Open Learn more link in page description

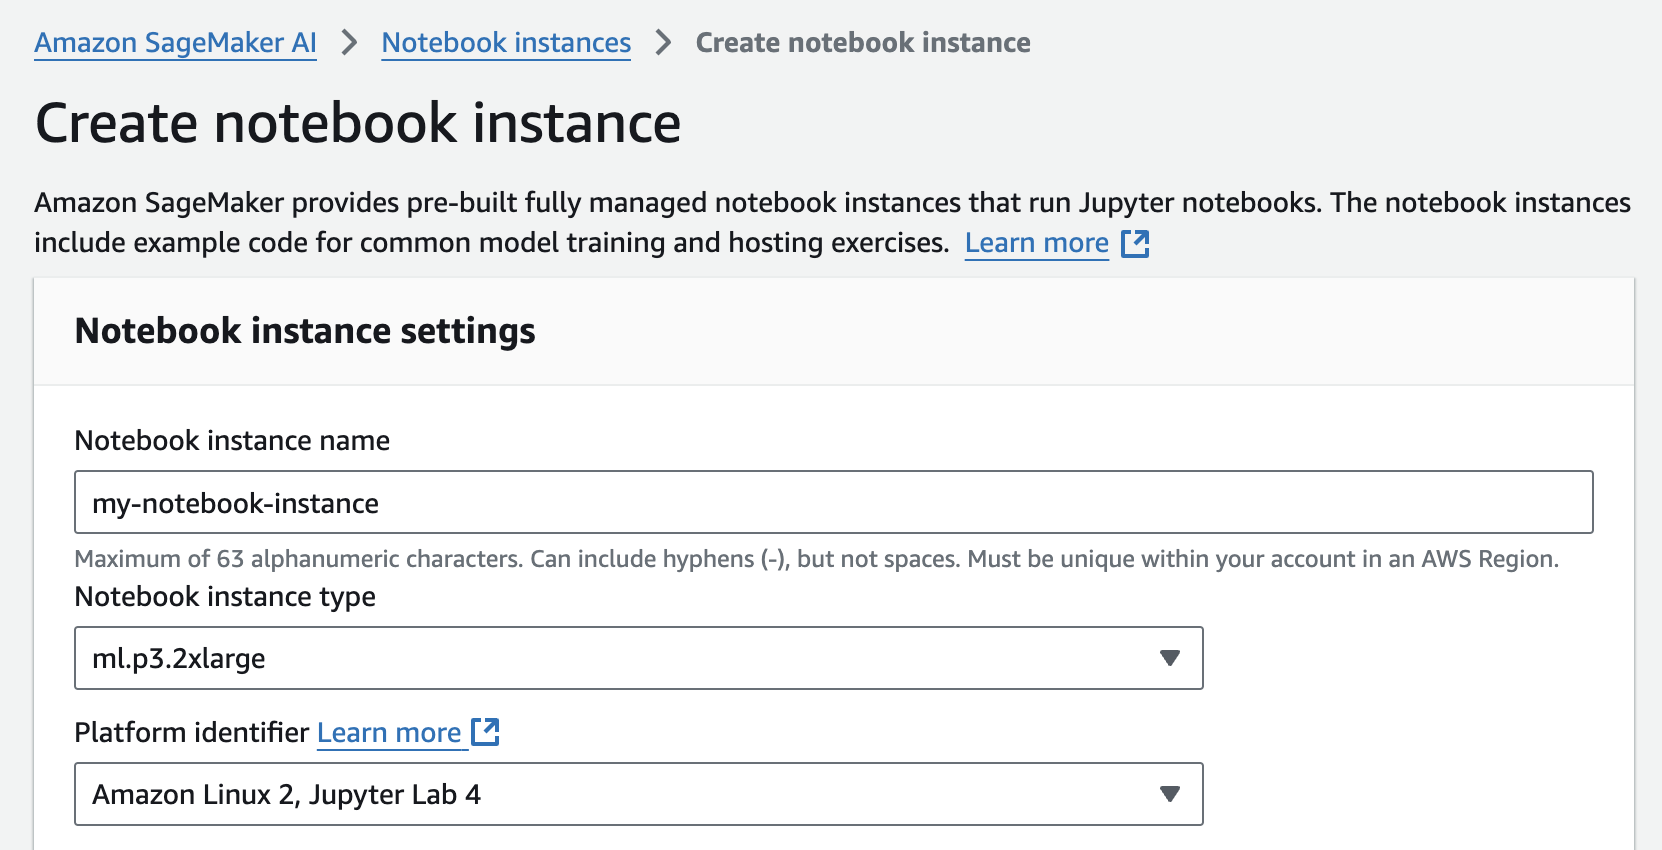(1037, 243)
